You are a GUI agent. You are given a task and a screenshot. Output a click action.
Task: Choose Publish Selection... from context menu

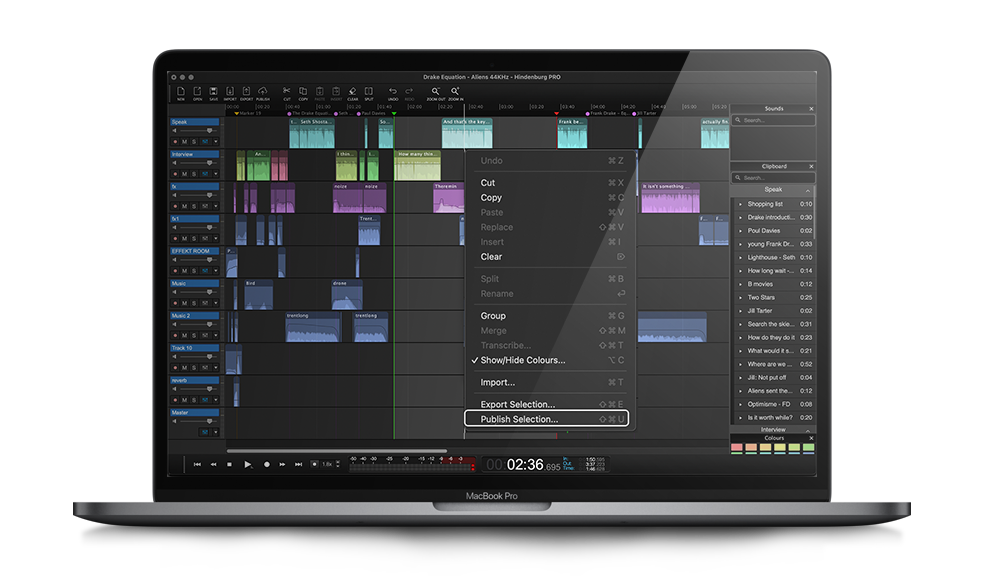tap(519, 420)
